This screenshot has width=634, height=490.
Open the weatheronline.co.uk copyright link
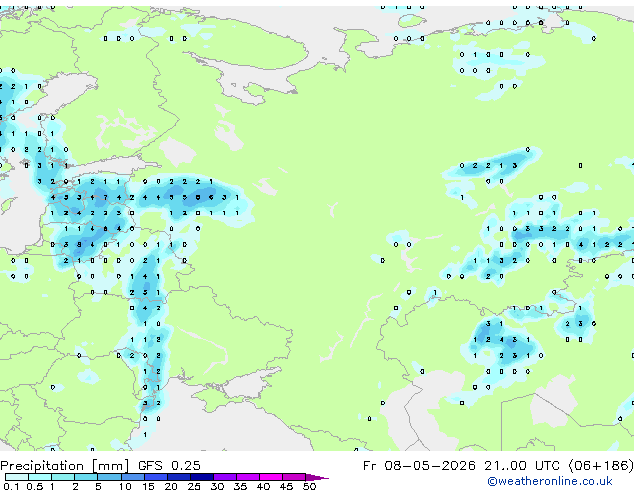click(550, 481)
